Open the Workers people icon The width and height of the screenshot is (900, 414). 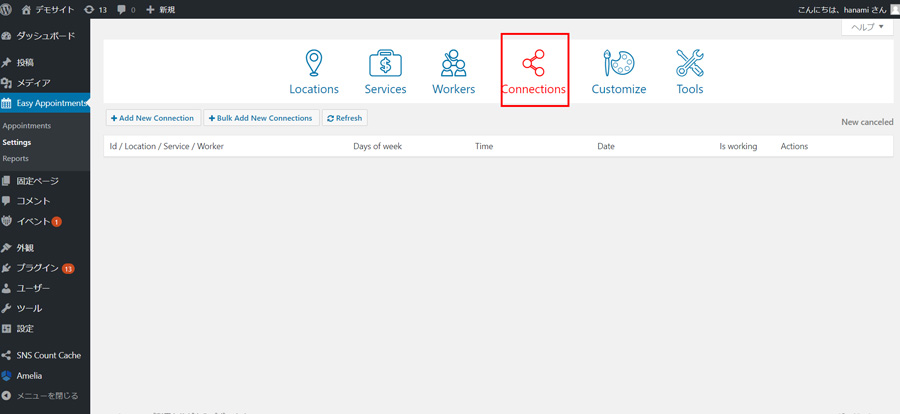click(x=453, y=63)
